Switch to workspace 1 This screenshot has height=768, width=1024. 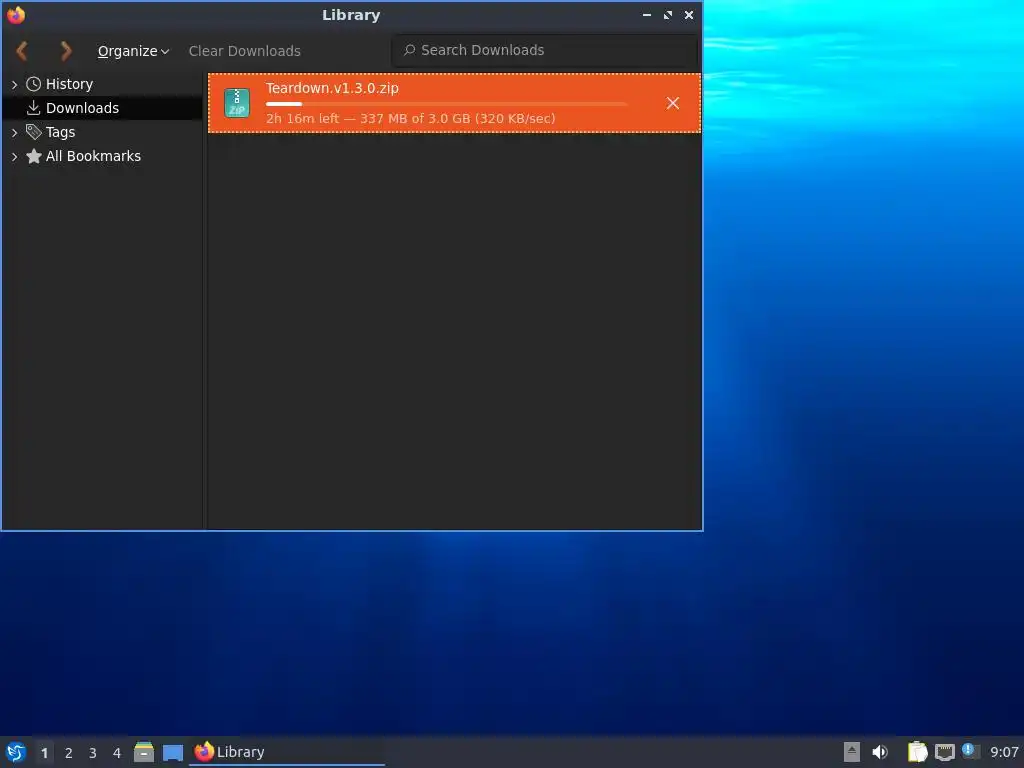pyautogui.click(x=44, y=753)
